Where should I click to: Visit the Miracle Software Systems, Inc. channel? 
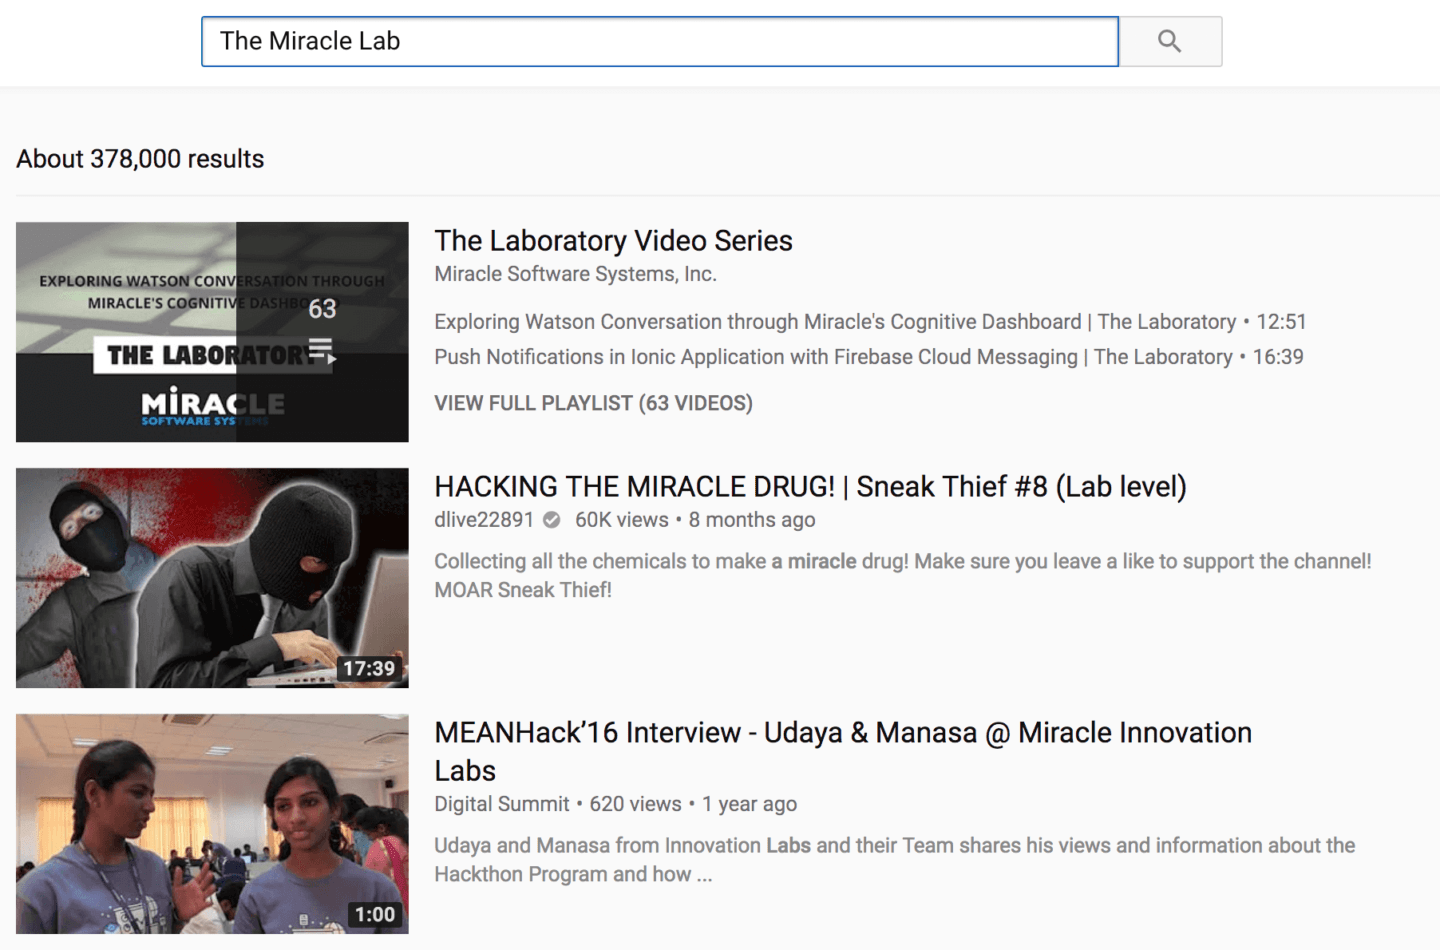(x=575, y=273)
